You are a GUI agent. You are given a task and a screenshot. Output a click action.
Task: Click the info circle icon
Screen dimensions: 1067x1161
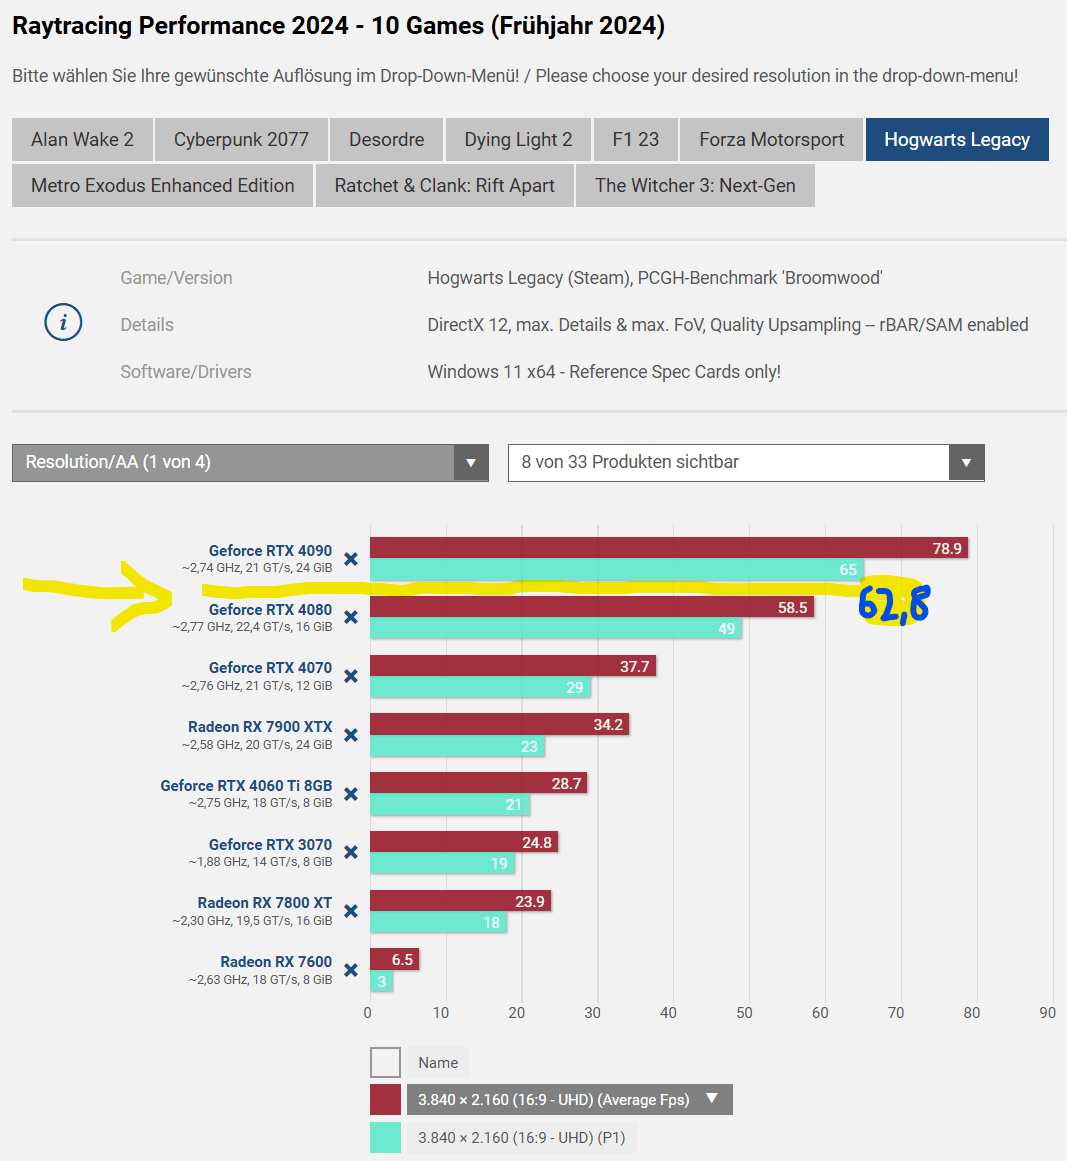click(63, 322)
